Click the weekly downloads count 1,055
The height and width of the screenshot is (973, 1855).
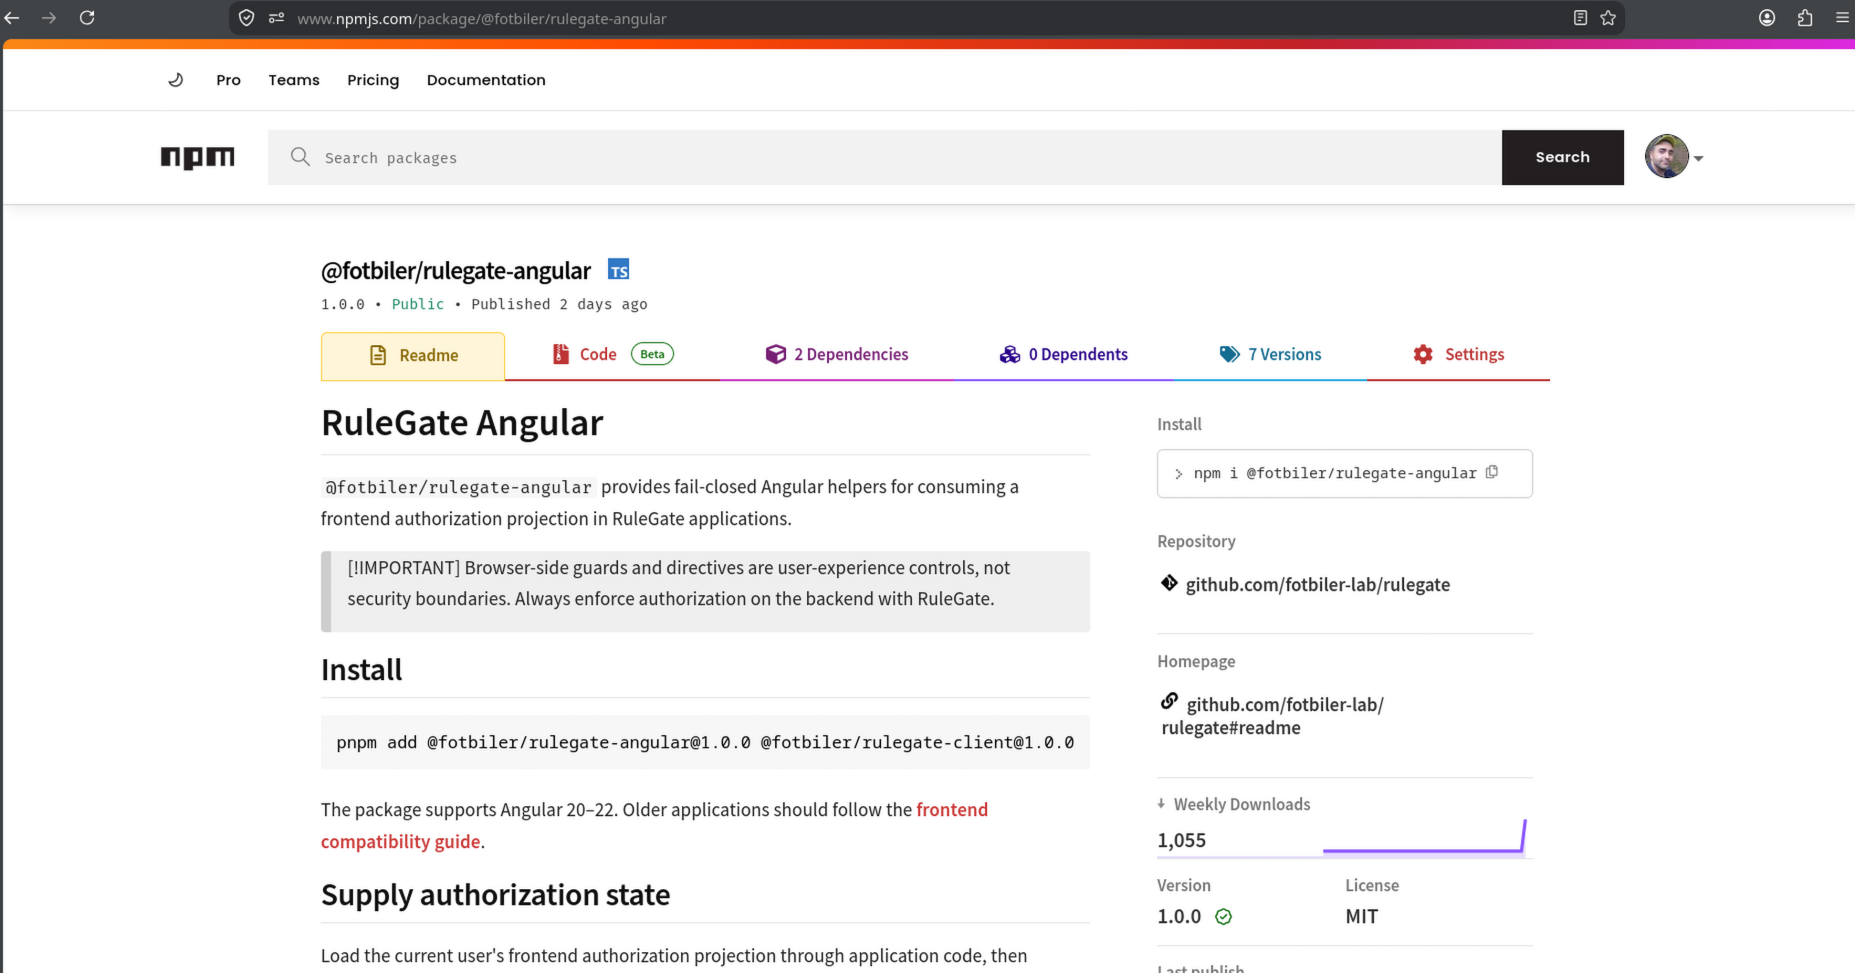point(1181,840)
